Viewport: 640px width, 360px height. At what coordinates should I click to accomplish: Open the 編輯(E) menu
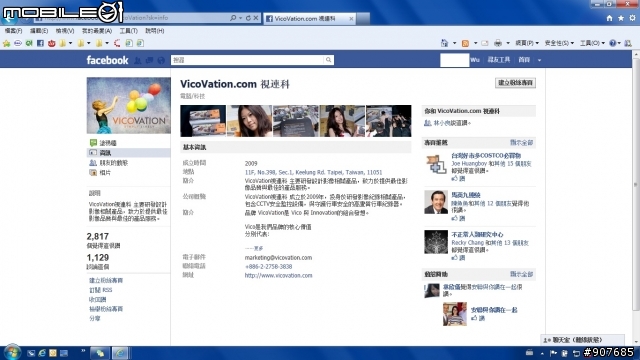pos(39,31)
